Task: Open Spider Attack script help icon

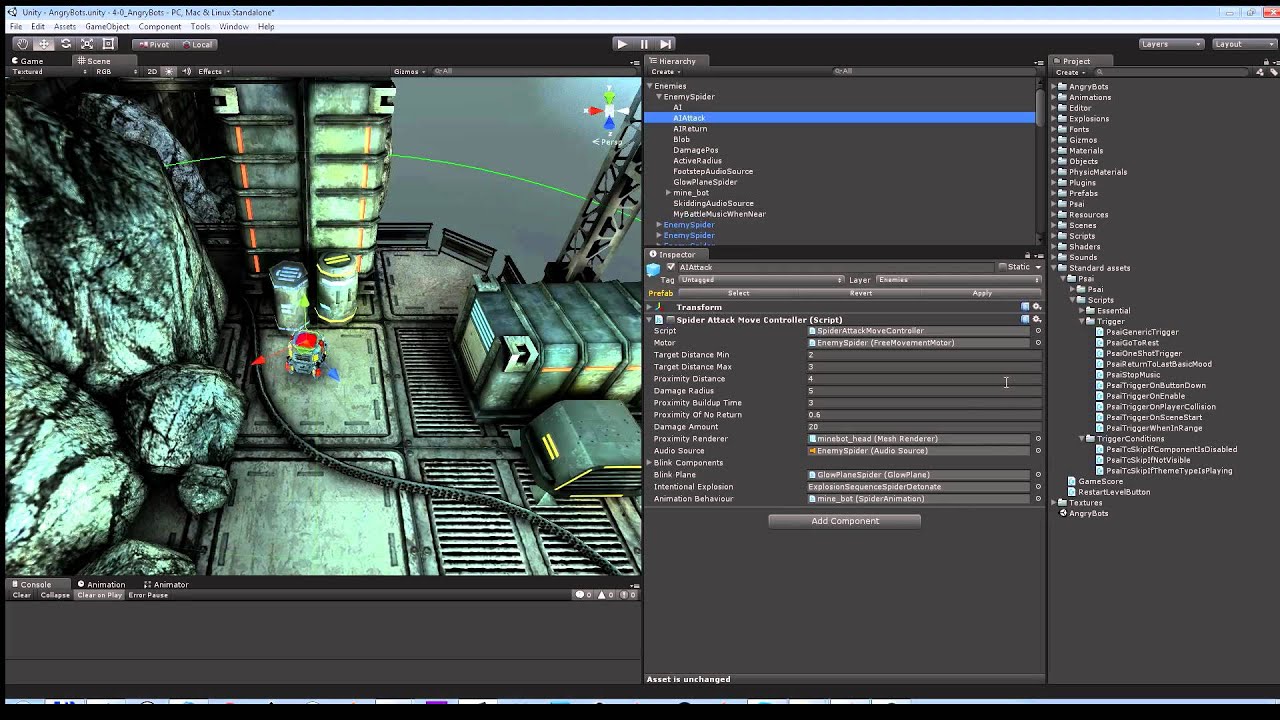Action: 1025,320
